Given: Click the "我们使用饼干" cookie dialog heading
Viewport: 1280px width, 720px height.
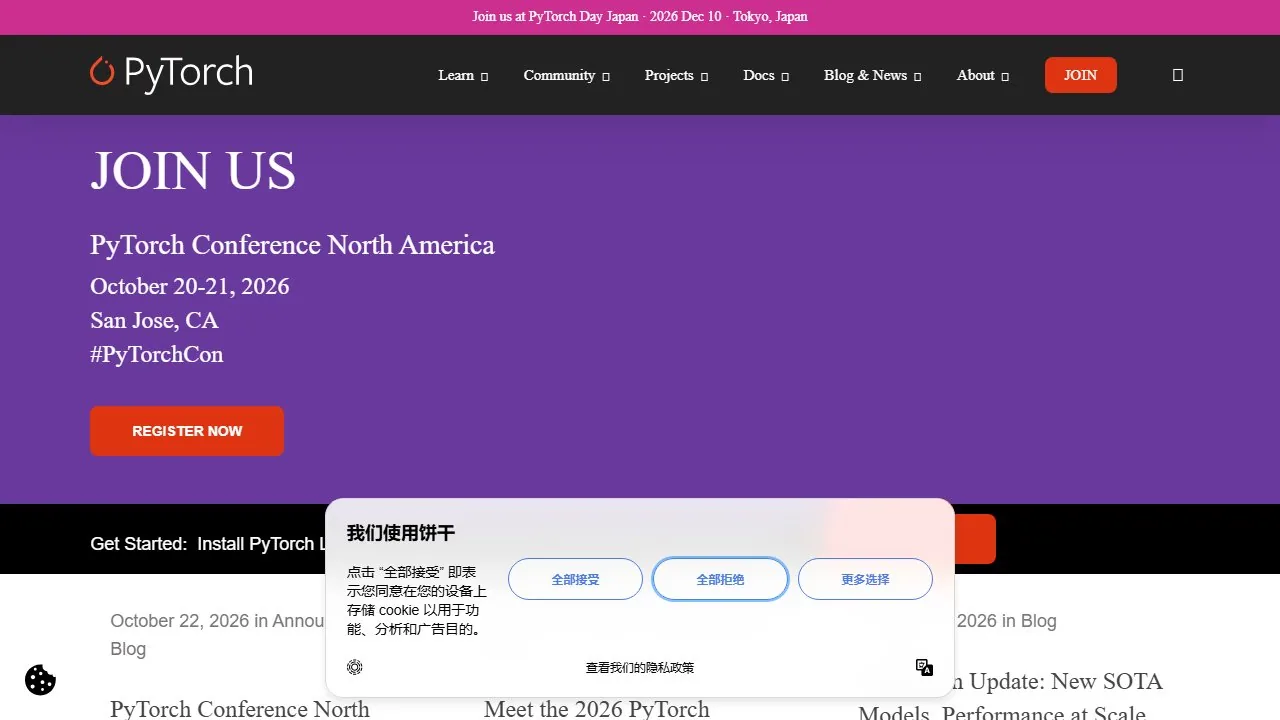Looking at the screenshot, I should point(401,533).
